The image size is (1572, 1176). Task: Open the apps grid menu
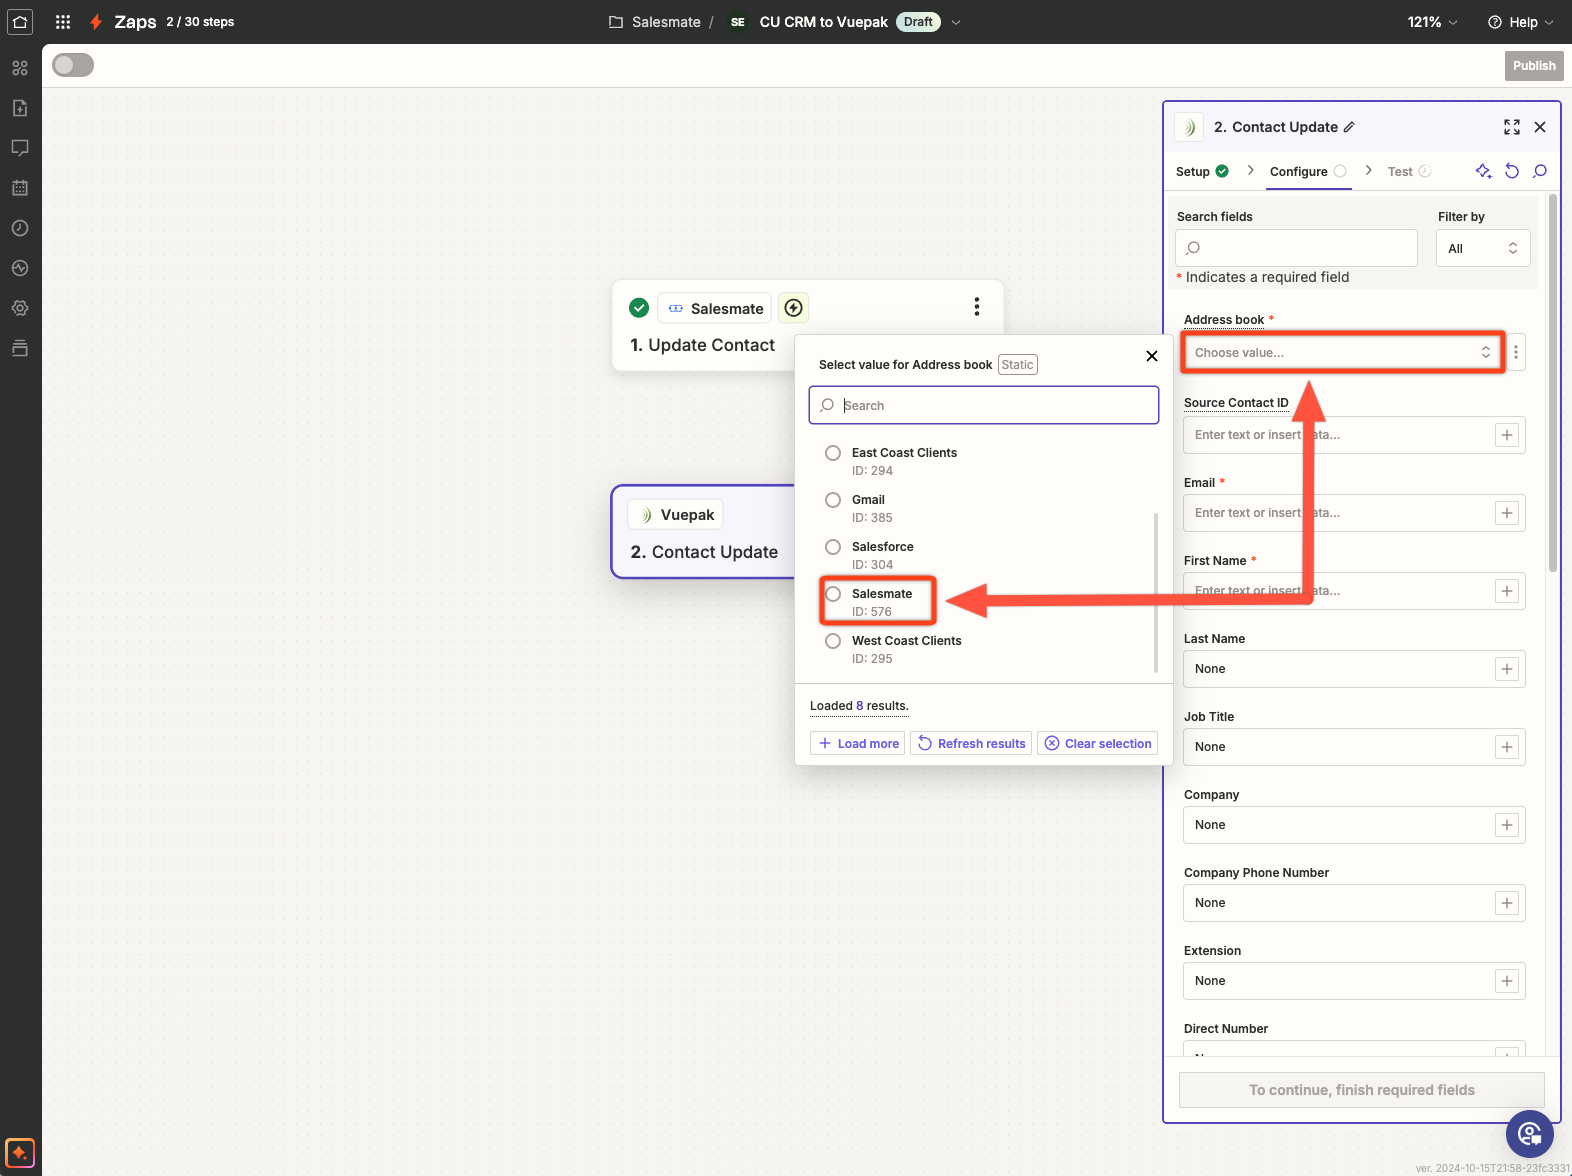[x=63, y=22]
